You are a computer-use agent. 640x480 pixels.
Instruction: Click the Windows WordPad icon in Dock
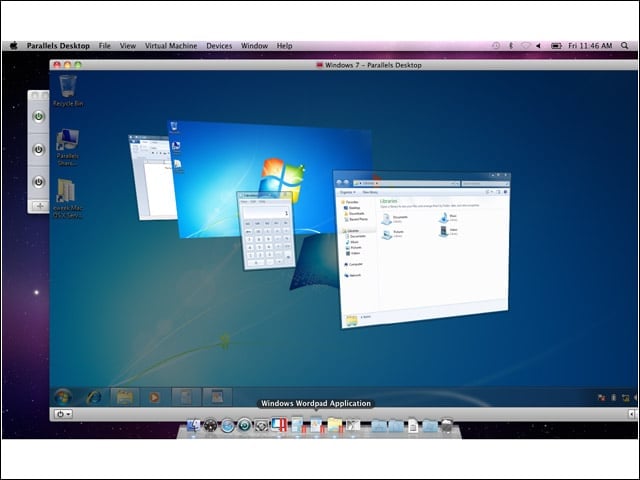point(316,424)
